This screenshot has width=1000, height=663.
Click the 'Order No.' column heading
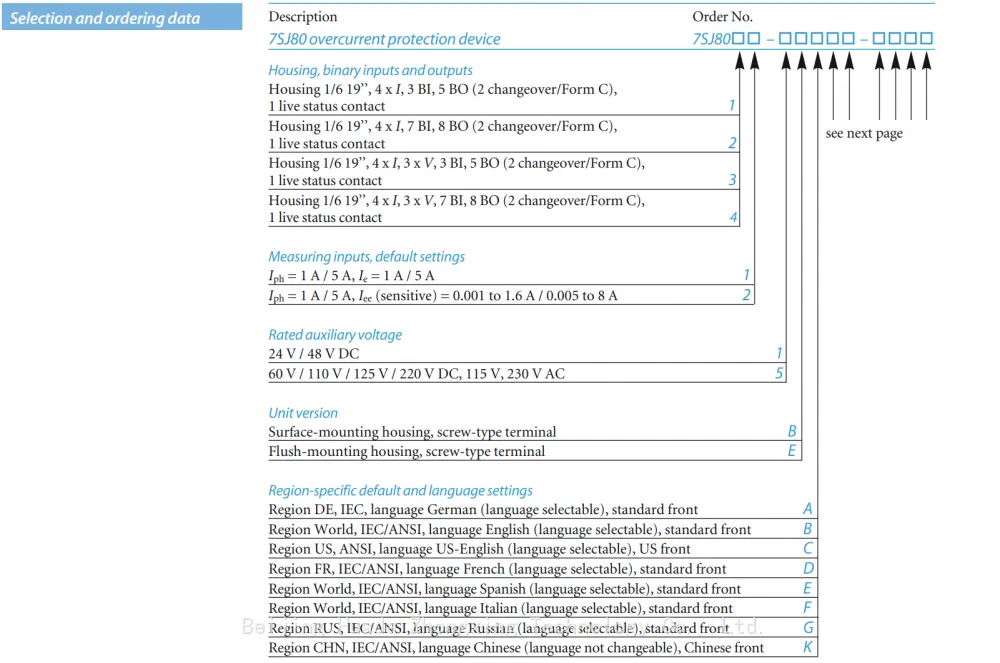723,17
